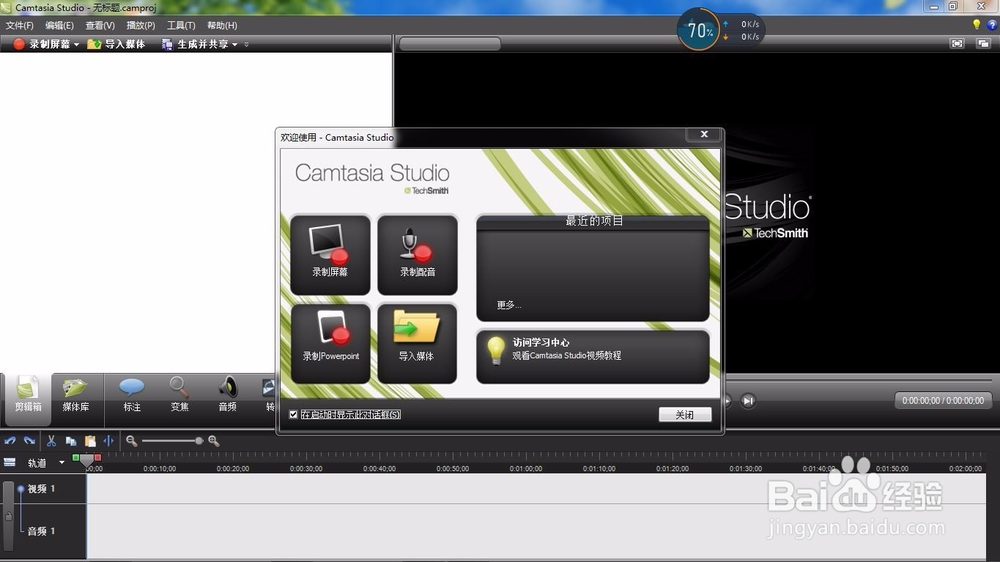Click the timecode display 0:00:00:00 / 0:00:00:00

pyautogui.click(x=943, y=401)
